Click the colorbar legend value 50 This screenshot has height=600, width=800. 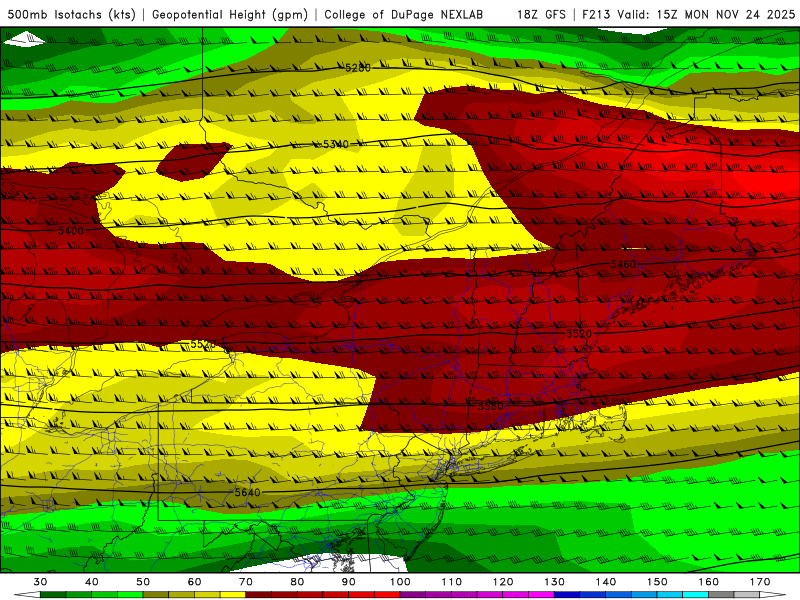pyautogui.click(x=143, y=582)
